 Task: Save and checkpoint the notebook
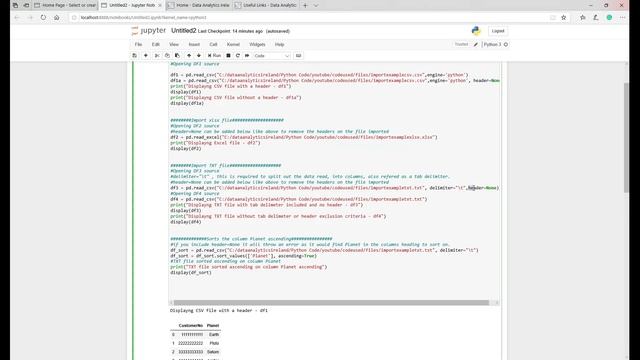coord(134,56)
